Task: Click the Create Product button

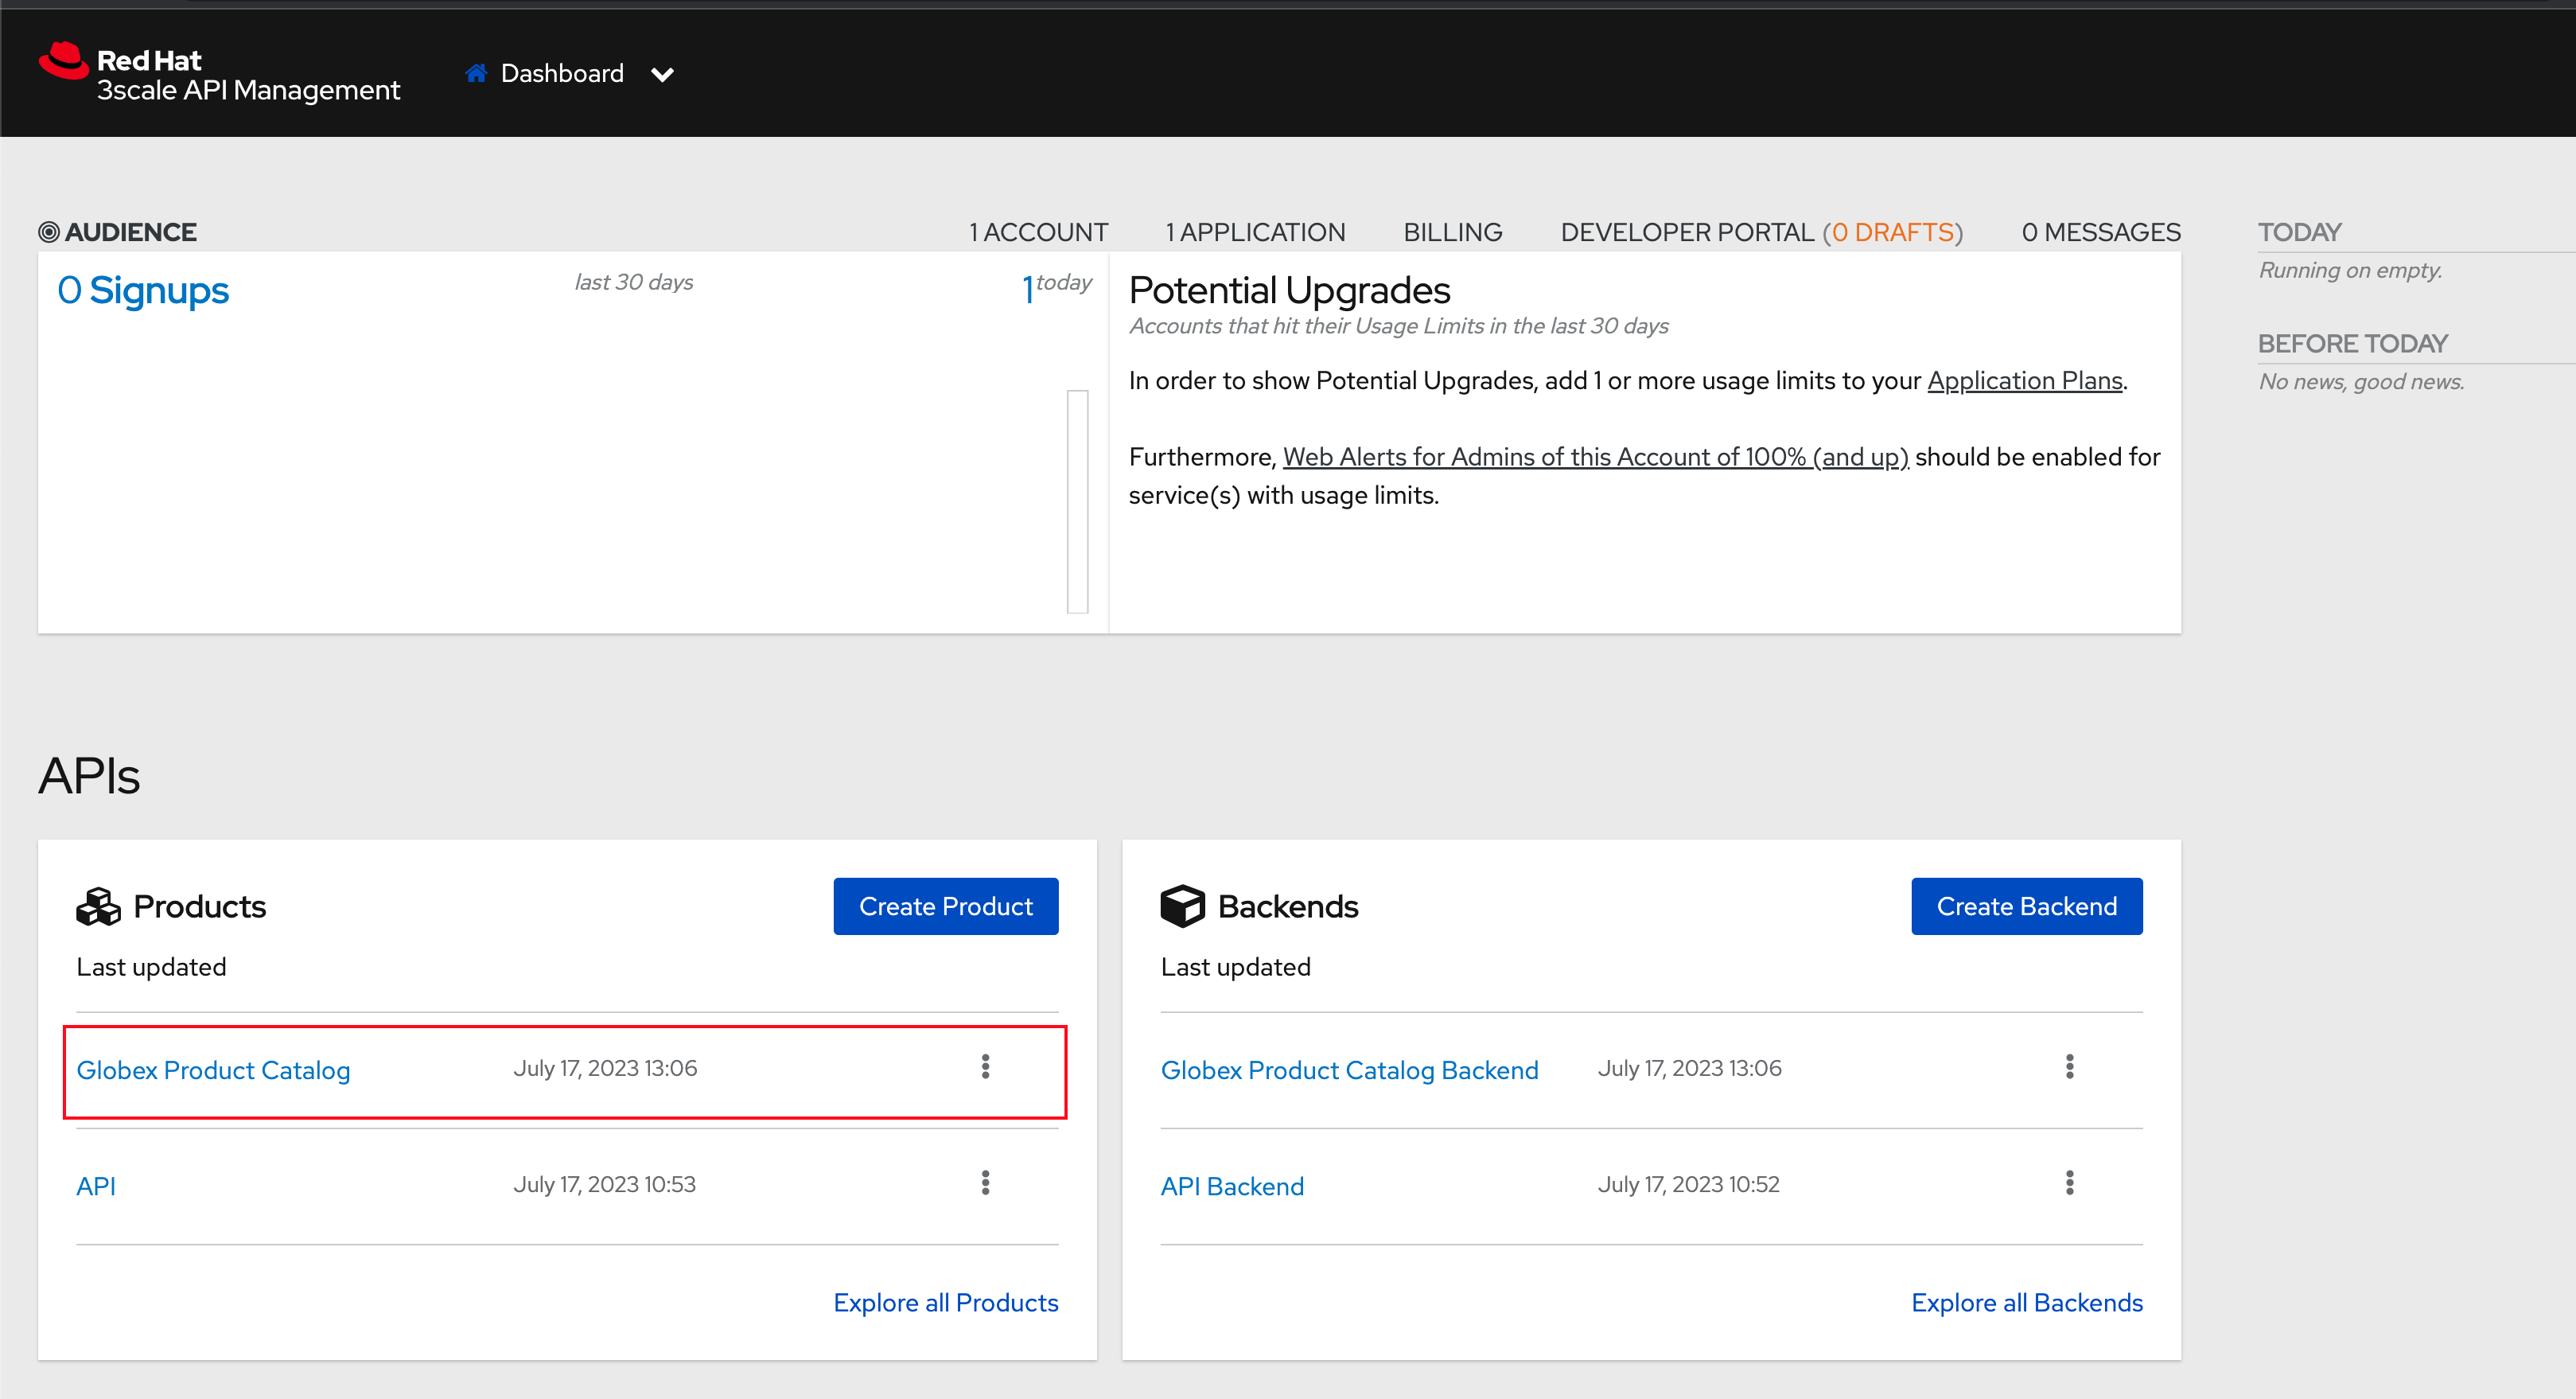Action: coord(945,906)
